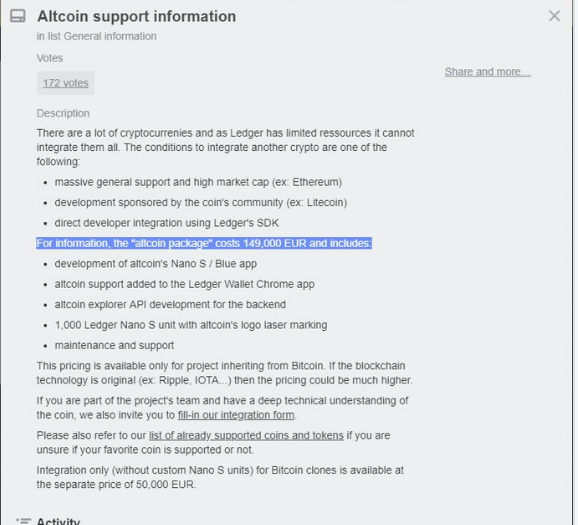Click the Description section label

(63, 113)
